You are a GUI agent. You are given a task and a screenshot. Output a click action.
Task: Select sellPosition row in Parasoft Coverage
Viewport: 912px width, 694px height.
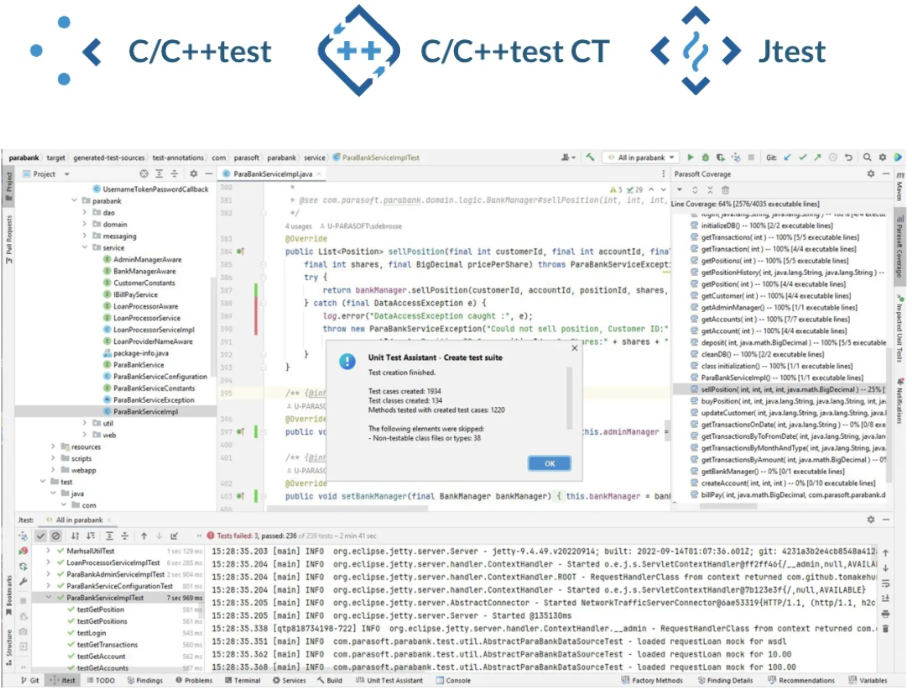(779, 389)
